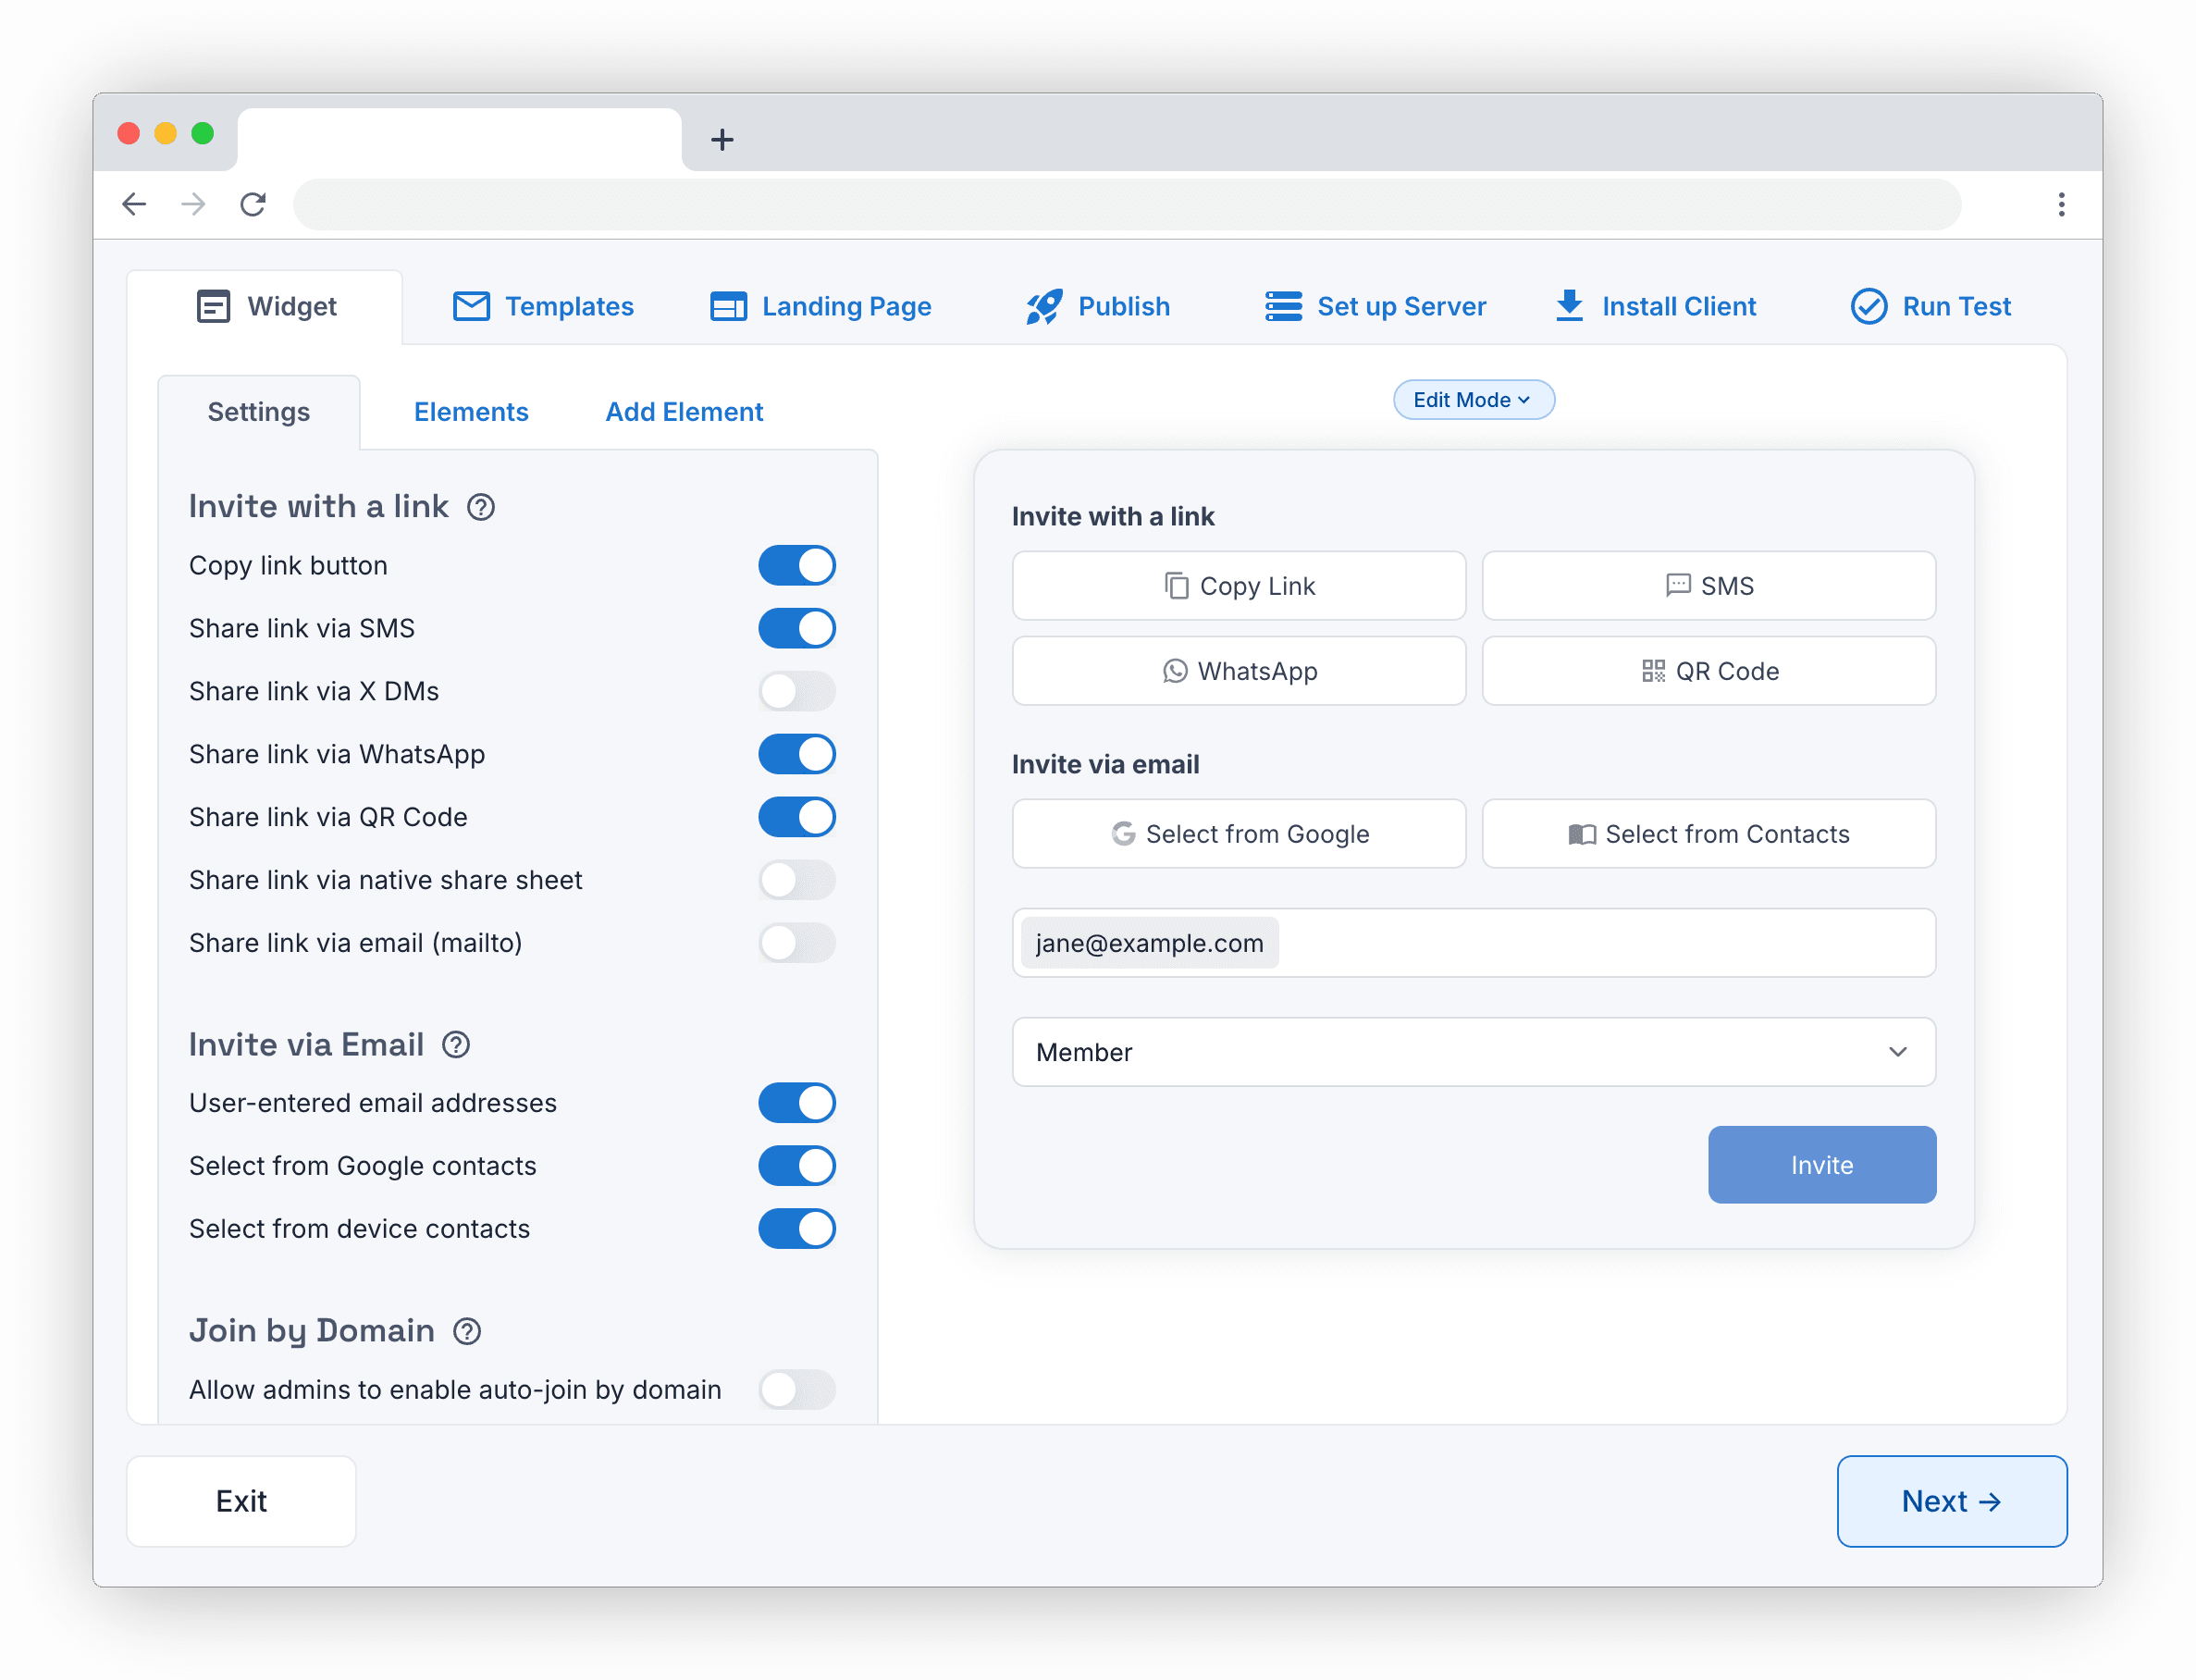Disable Share link via SMS
Image resolution: width=2196 pixels, height=1680 pixels.
797,628
